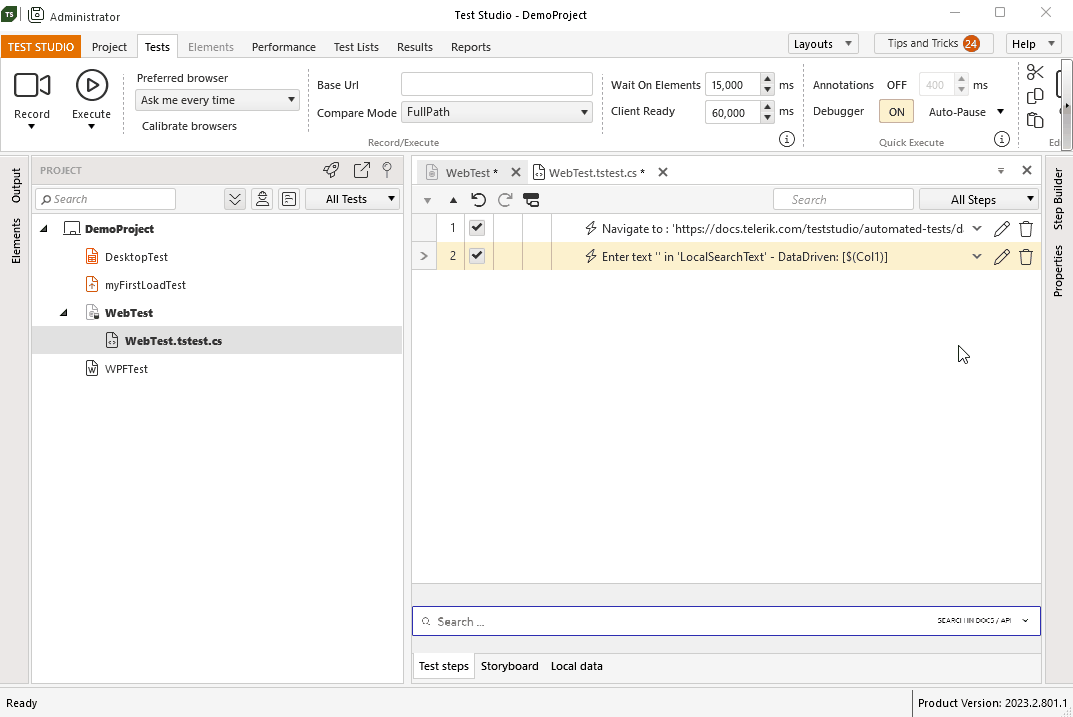The image size is (1073, 717).
Task: Click the scissors Cut icon
Action: [1035, 72]
